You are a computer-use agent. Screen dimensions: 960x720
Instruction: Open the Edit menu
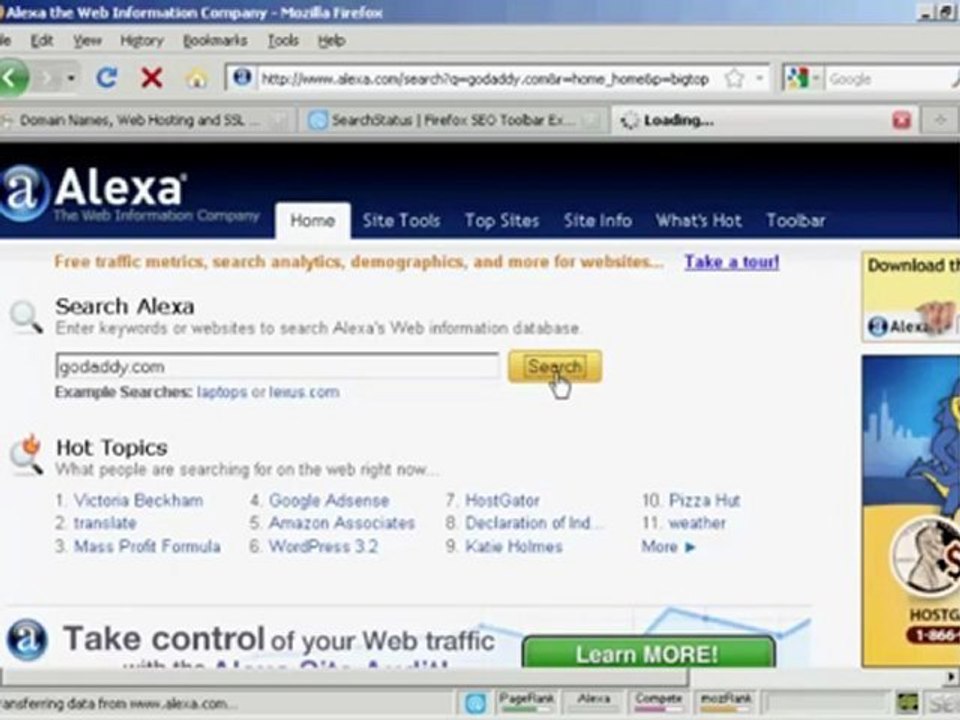point(42,41)
